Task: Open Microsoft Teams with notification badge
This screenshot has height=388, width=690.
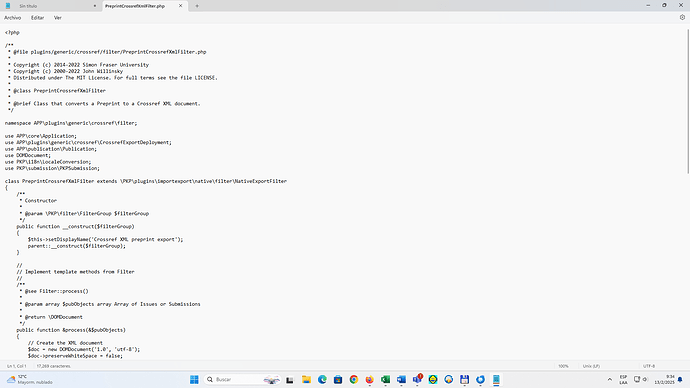Action: 417,379
